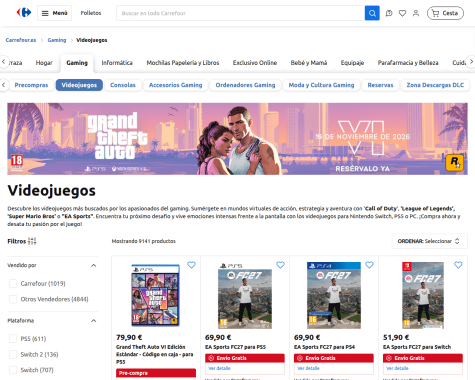The width and height of the screenshot is (475, 380).
Task: Select the Informática category tab
Action: point(117,63)
